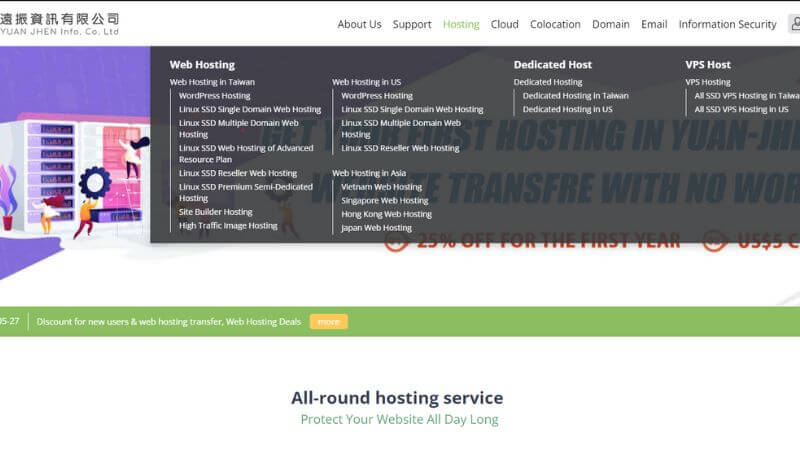Open VPS Hosting link
Image resolution: width=800 pixels, height=450 pixels.
708,82
